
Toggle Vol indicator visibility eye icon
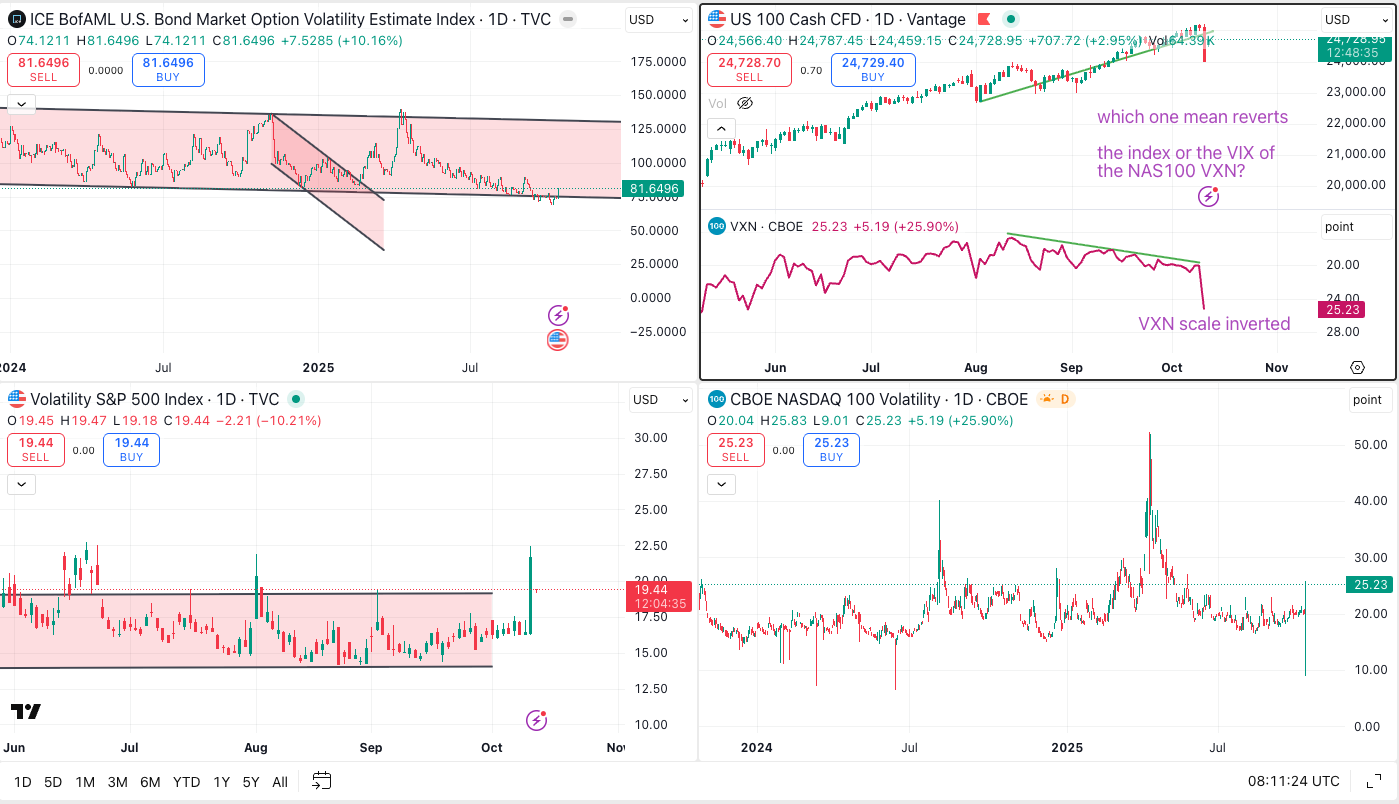744,103
